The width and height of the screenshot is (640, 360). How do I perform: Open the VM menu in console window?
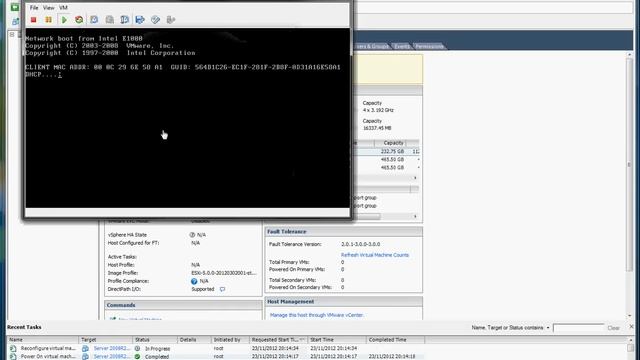coord(63,8)
